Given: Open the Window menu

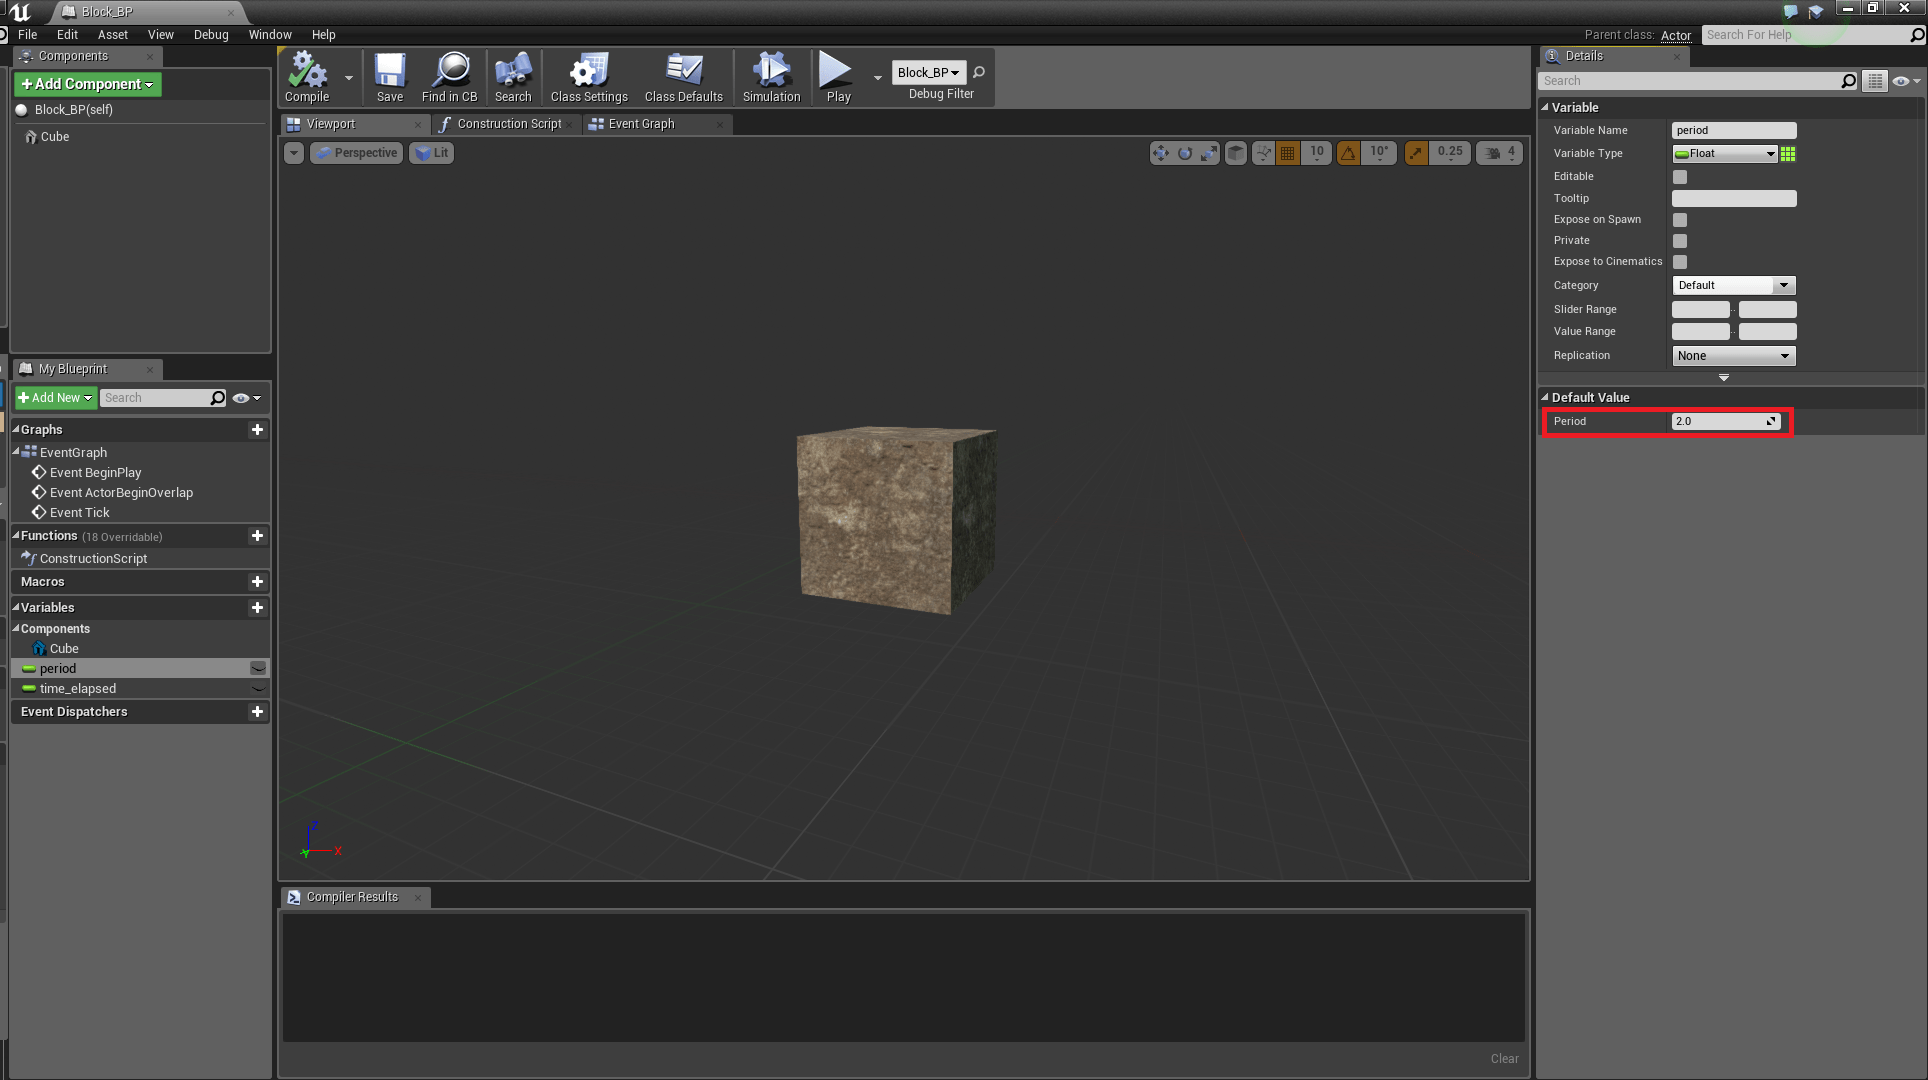Looking at the screenshot, I should click(269, 34).
